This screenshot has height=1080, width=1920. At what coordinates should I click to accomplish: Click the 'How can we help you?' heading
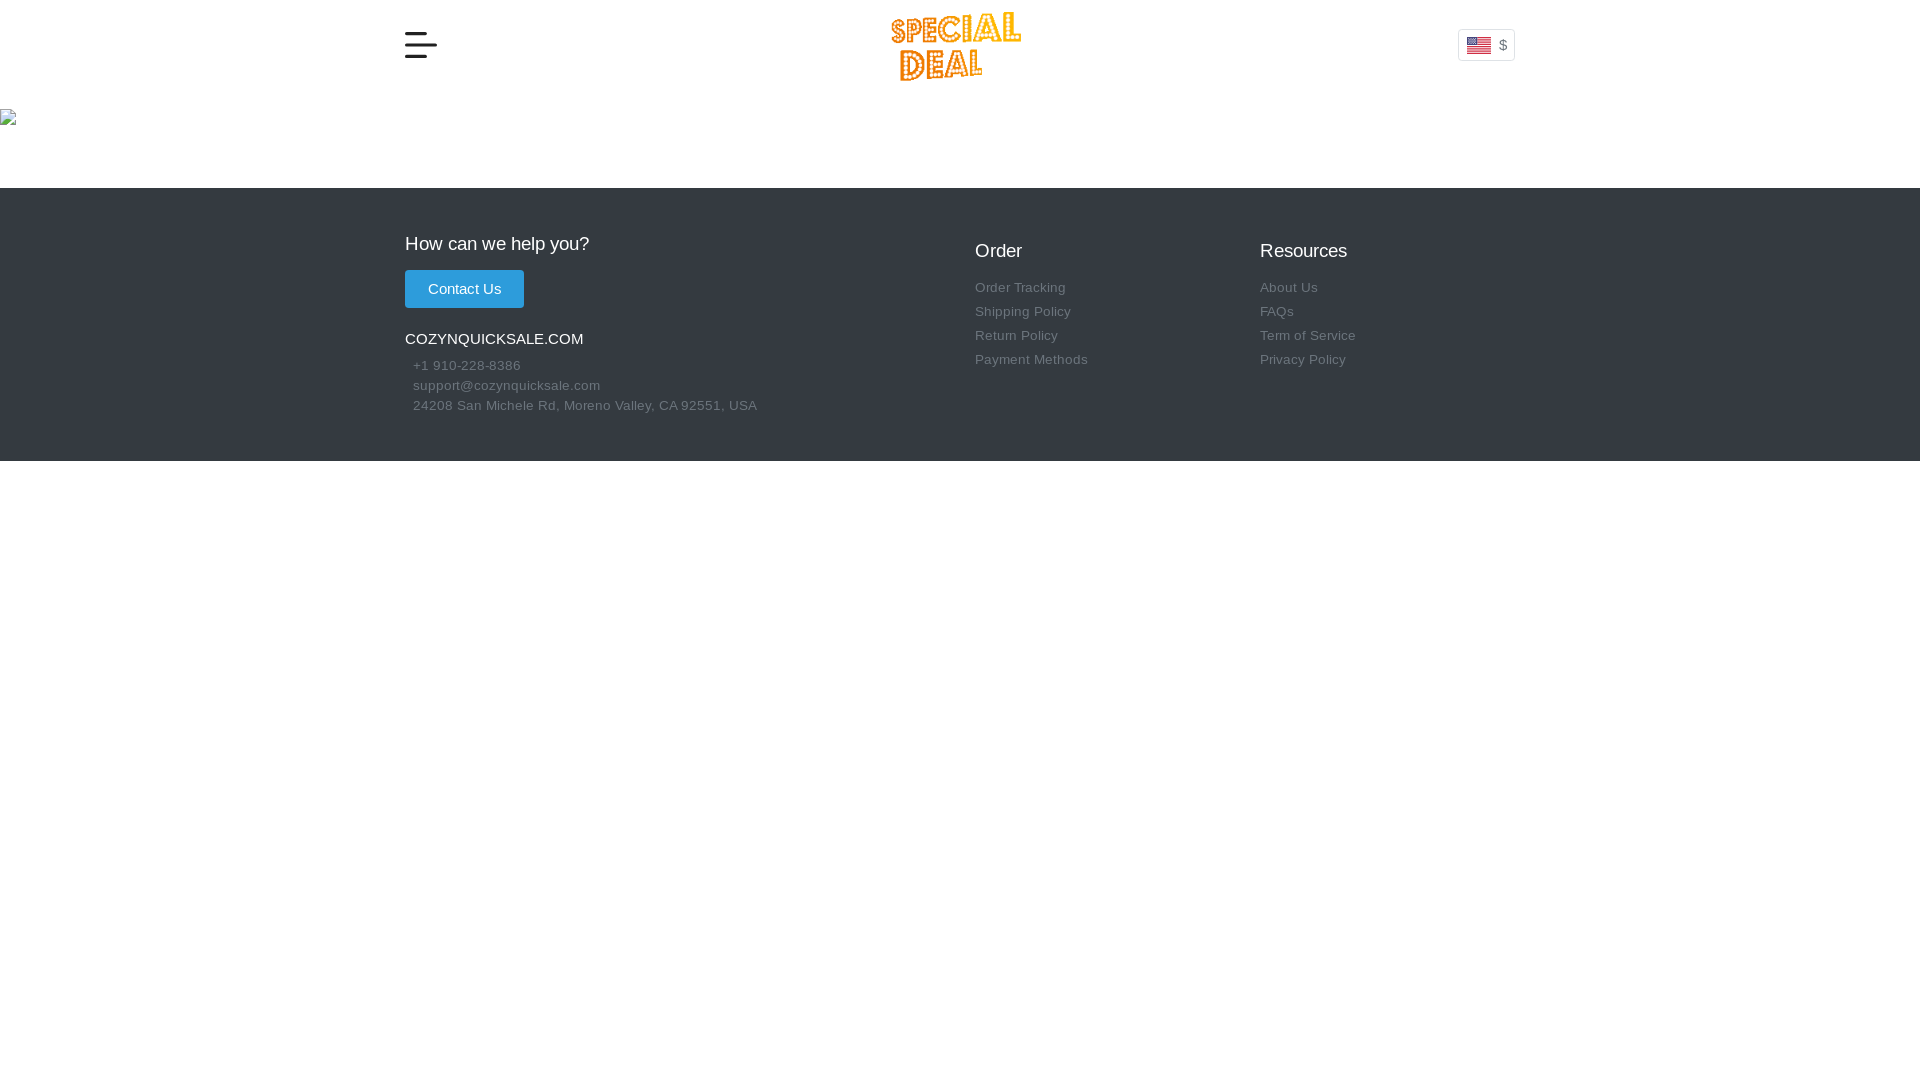pos(497,244)
